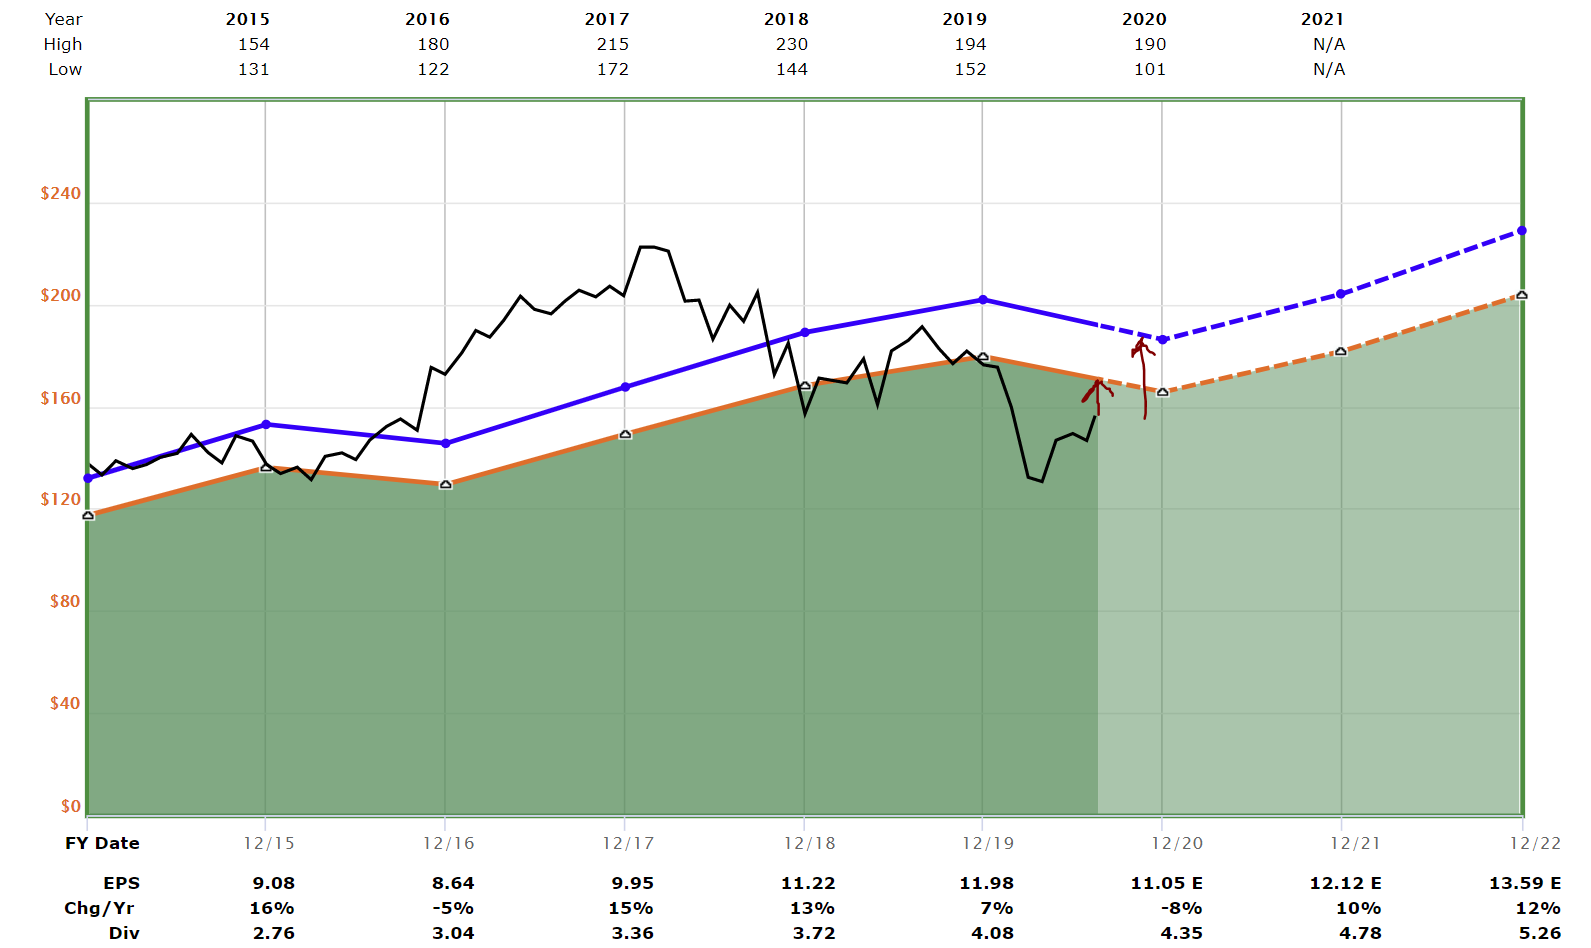Click the $80 y-axis label

(65, 601)
